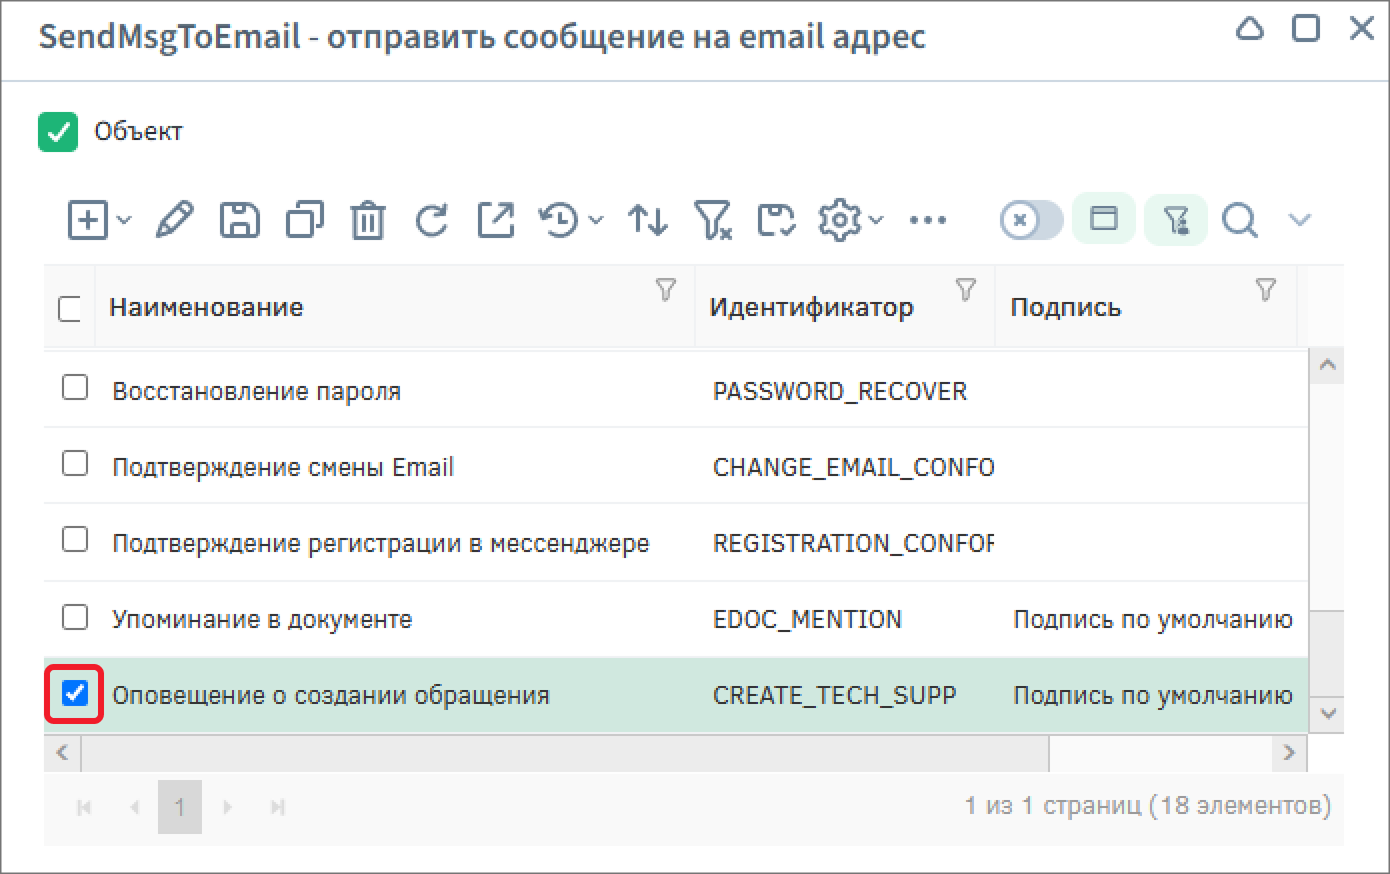Check the Подтверждение регистрации в мессенджере checkbox
The height and width of the screenshot is (874, 1390).
tap(75, 539)
